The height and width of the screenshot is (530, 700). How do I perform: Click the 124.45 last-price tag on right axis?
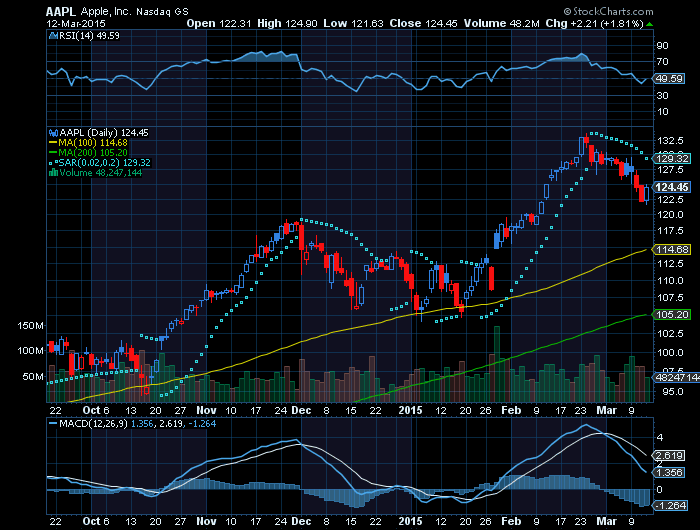[x=672, y=187]
